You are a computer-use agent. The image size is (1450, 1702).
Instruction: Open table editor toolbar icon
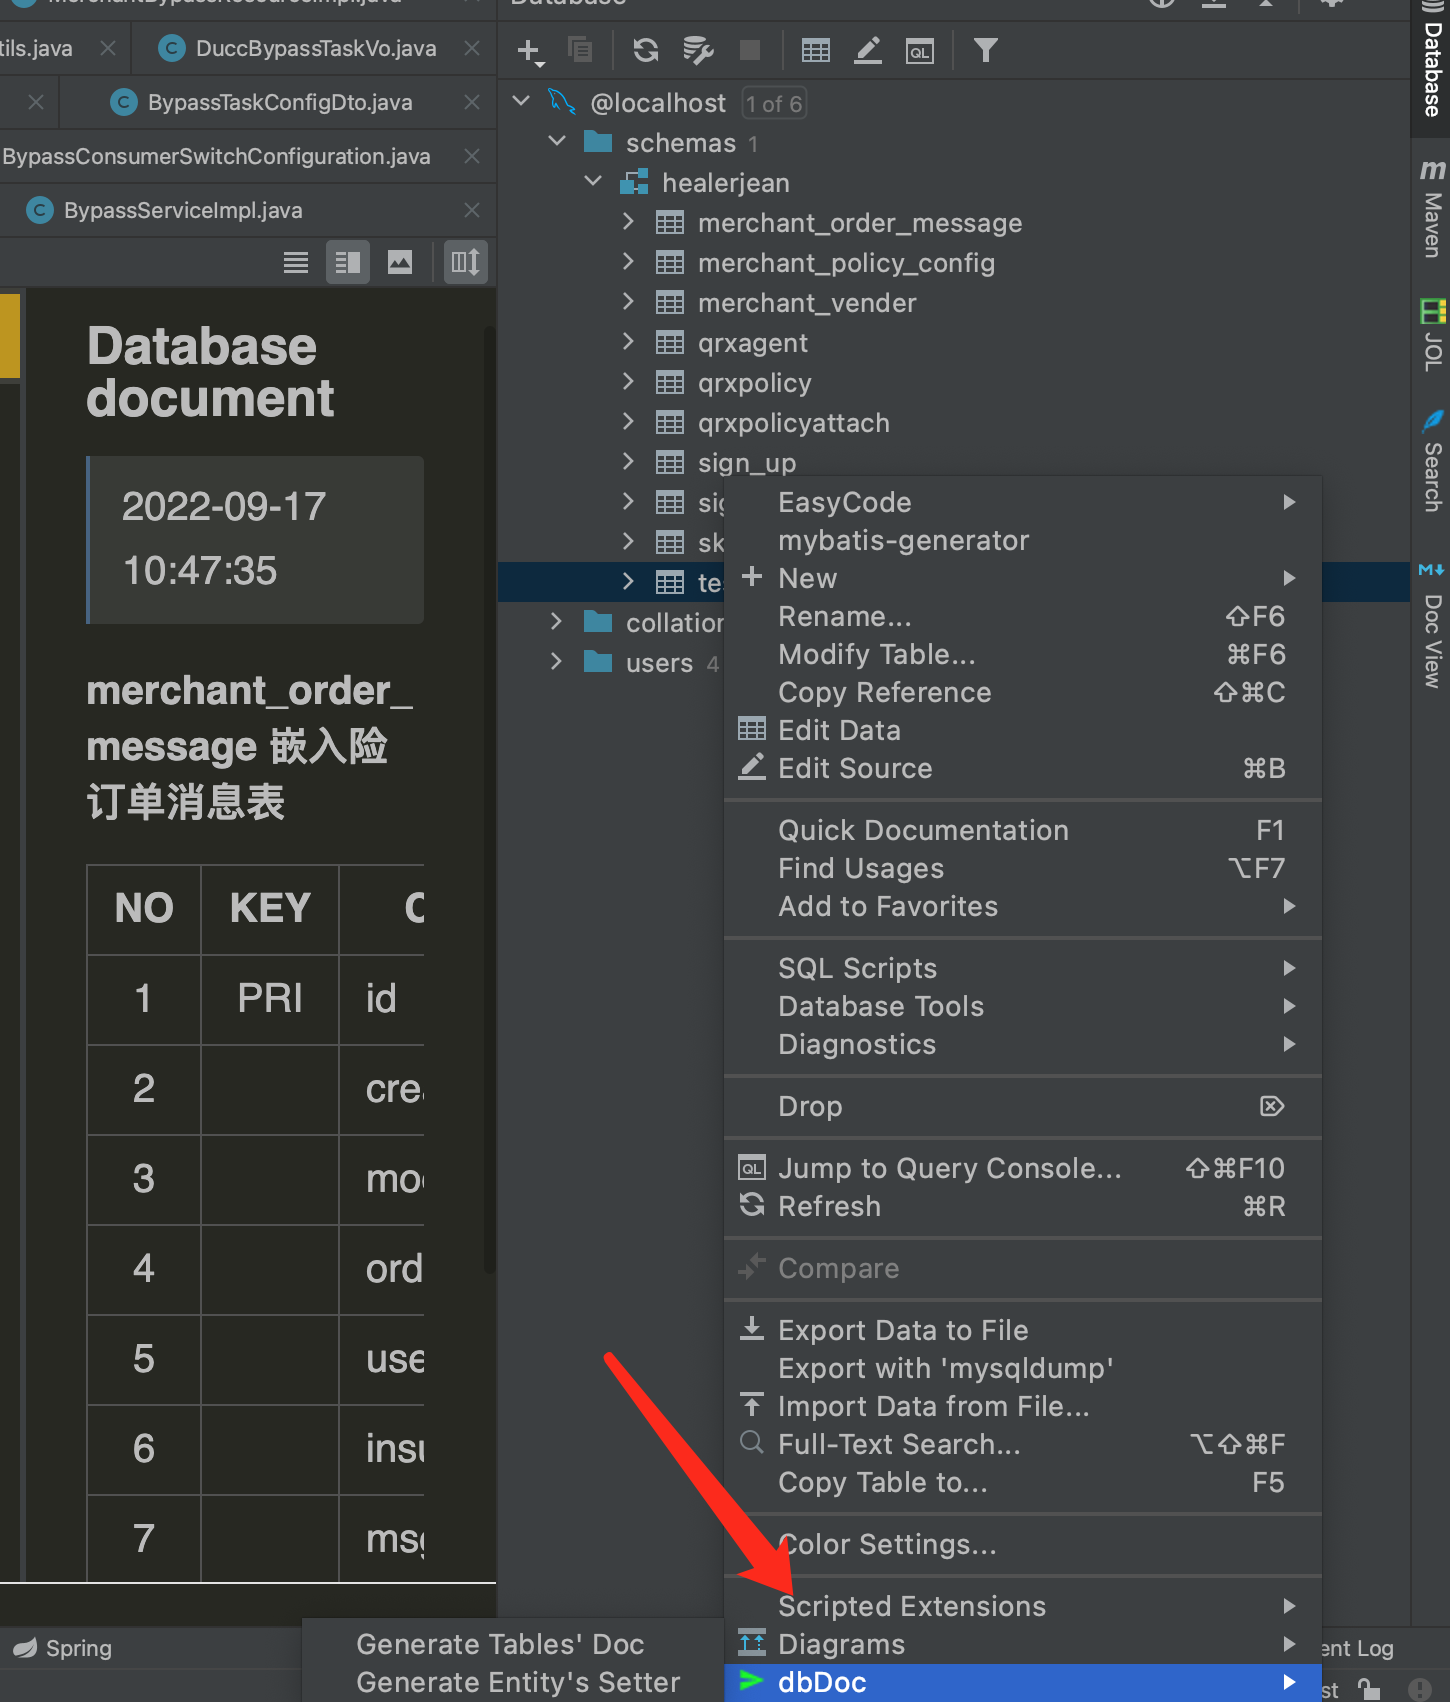tap(816, 50)
